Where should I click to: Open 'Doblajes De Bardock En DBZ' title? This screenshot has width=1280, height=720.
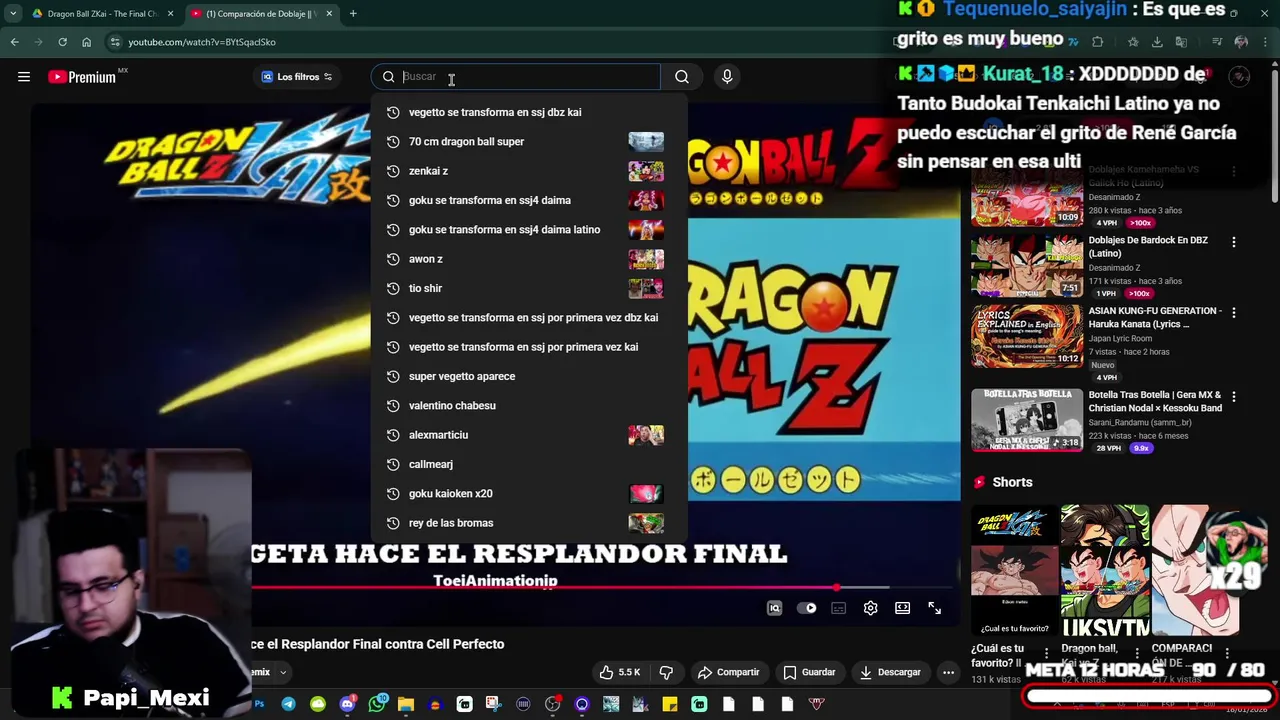pyautogui.click(x=1148, y=247)
